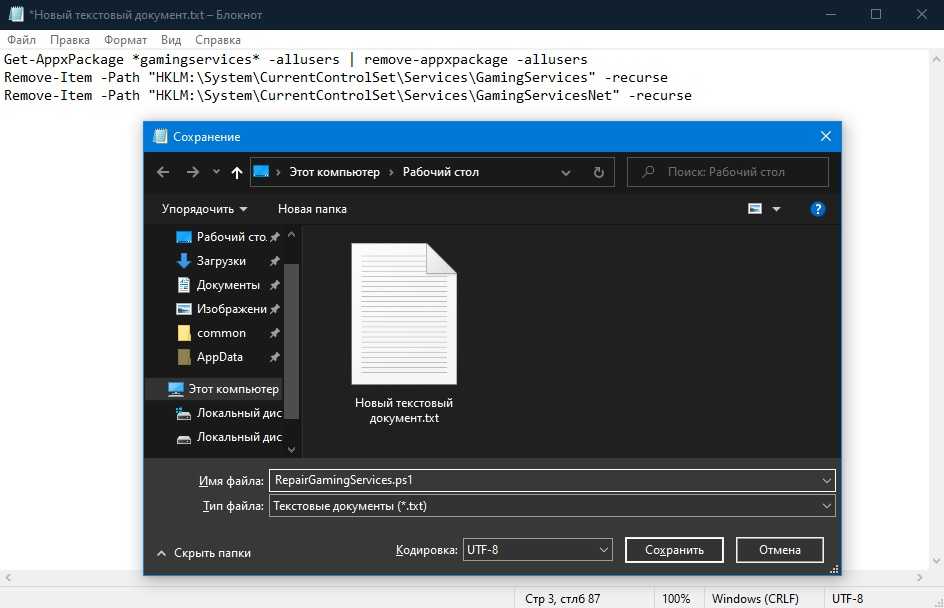The image size is (944, 608).
Task: Open the Формат menu in Notepad
Action: coord(125,40)
